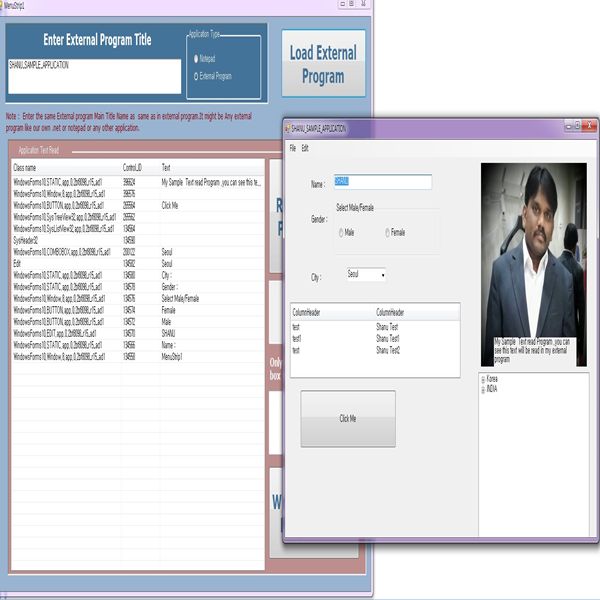This screenshot has width=600, height=600.
Task: Click the person photo in sample application
Action: (534, 264)
